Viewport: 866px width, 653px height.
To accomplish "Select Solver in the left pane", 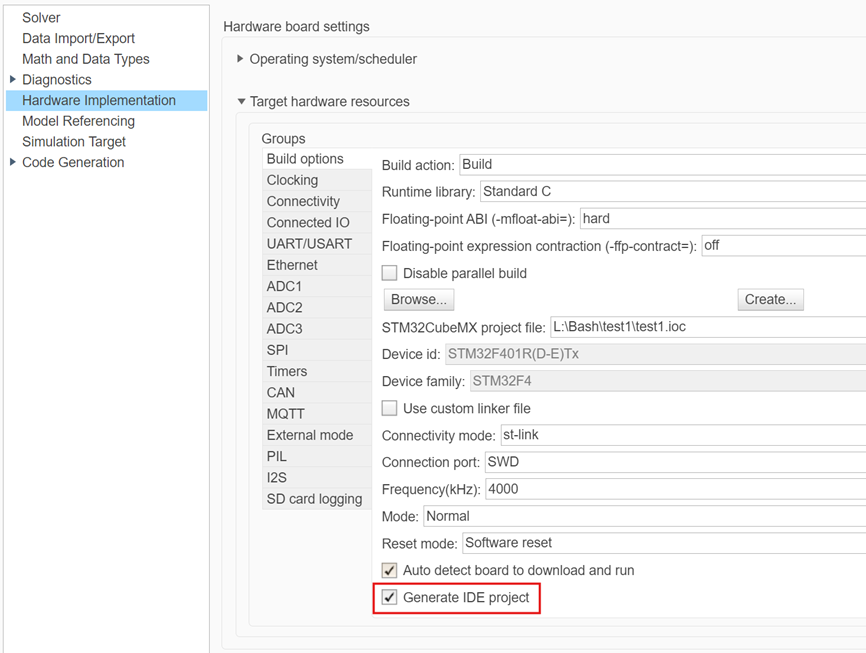I will [41, 17].
